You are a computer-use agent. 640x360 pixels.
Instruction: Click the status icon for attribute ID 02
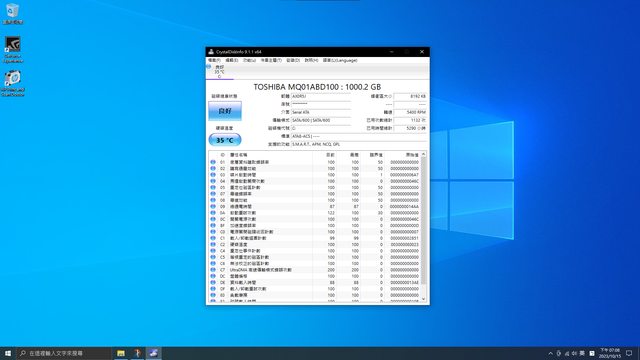[213, 168]
